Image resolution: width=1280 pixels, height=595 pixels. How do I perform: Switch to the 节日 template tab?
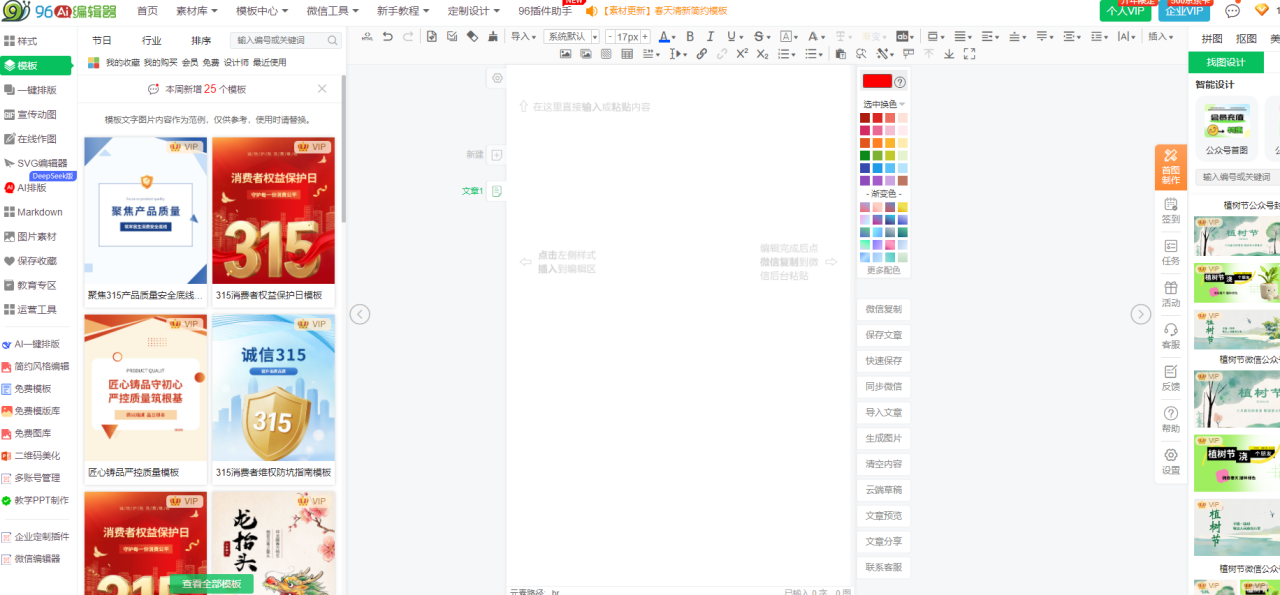pyautogui.click(x=102, y=41)
